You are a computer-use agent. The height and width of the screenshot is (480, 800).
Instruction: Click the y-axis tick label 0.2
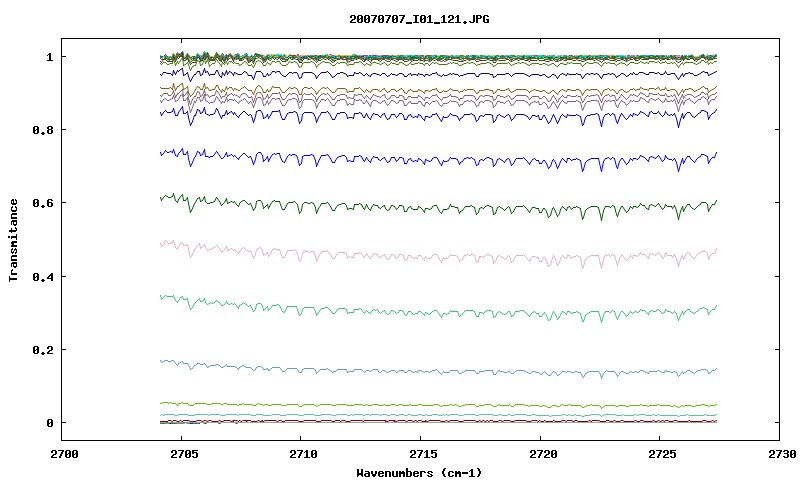pyautogui.click(x=43, y=350)
